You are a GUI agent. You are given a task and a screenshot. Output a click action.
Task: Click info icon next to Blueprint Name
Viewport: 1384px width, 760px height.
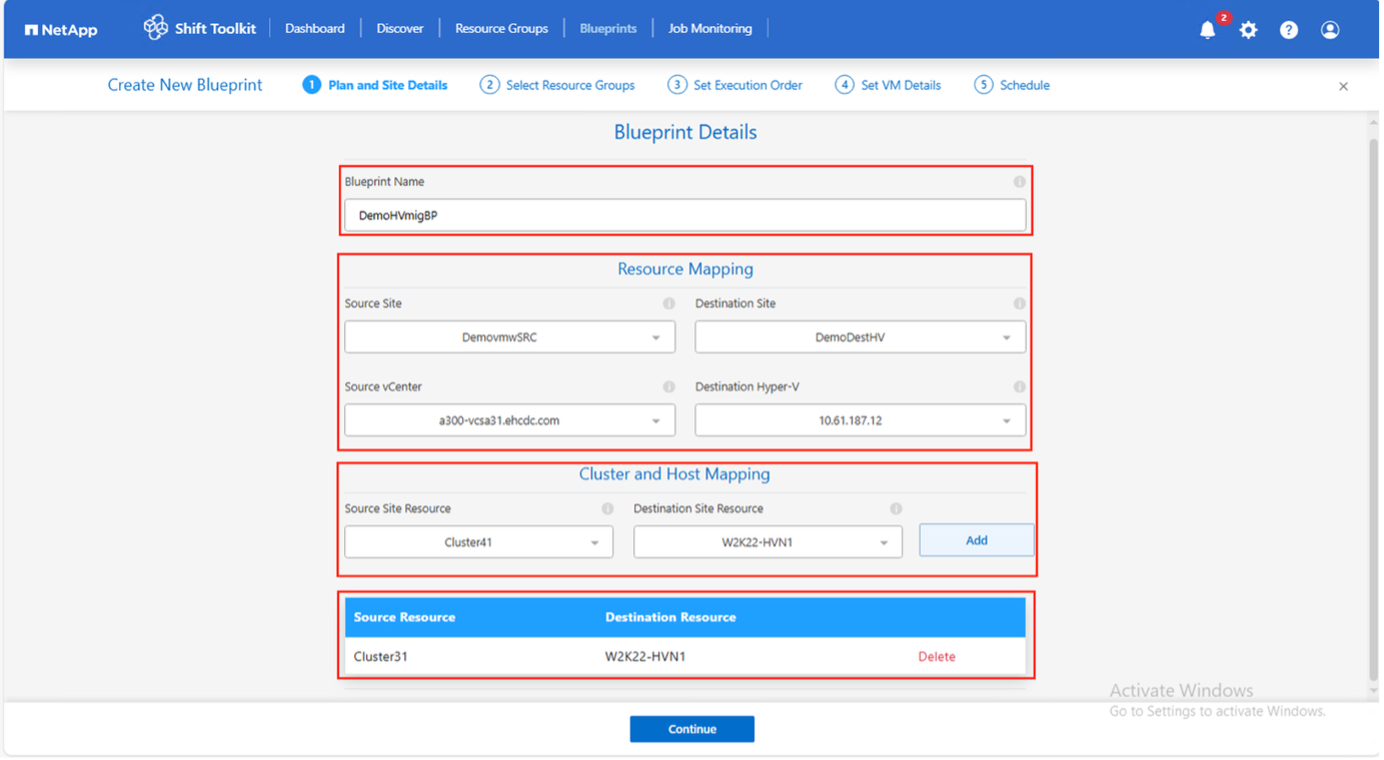point(1019,182)
